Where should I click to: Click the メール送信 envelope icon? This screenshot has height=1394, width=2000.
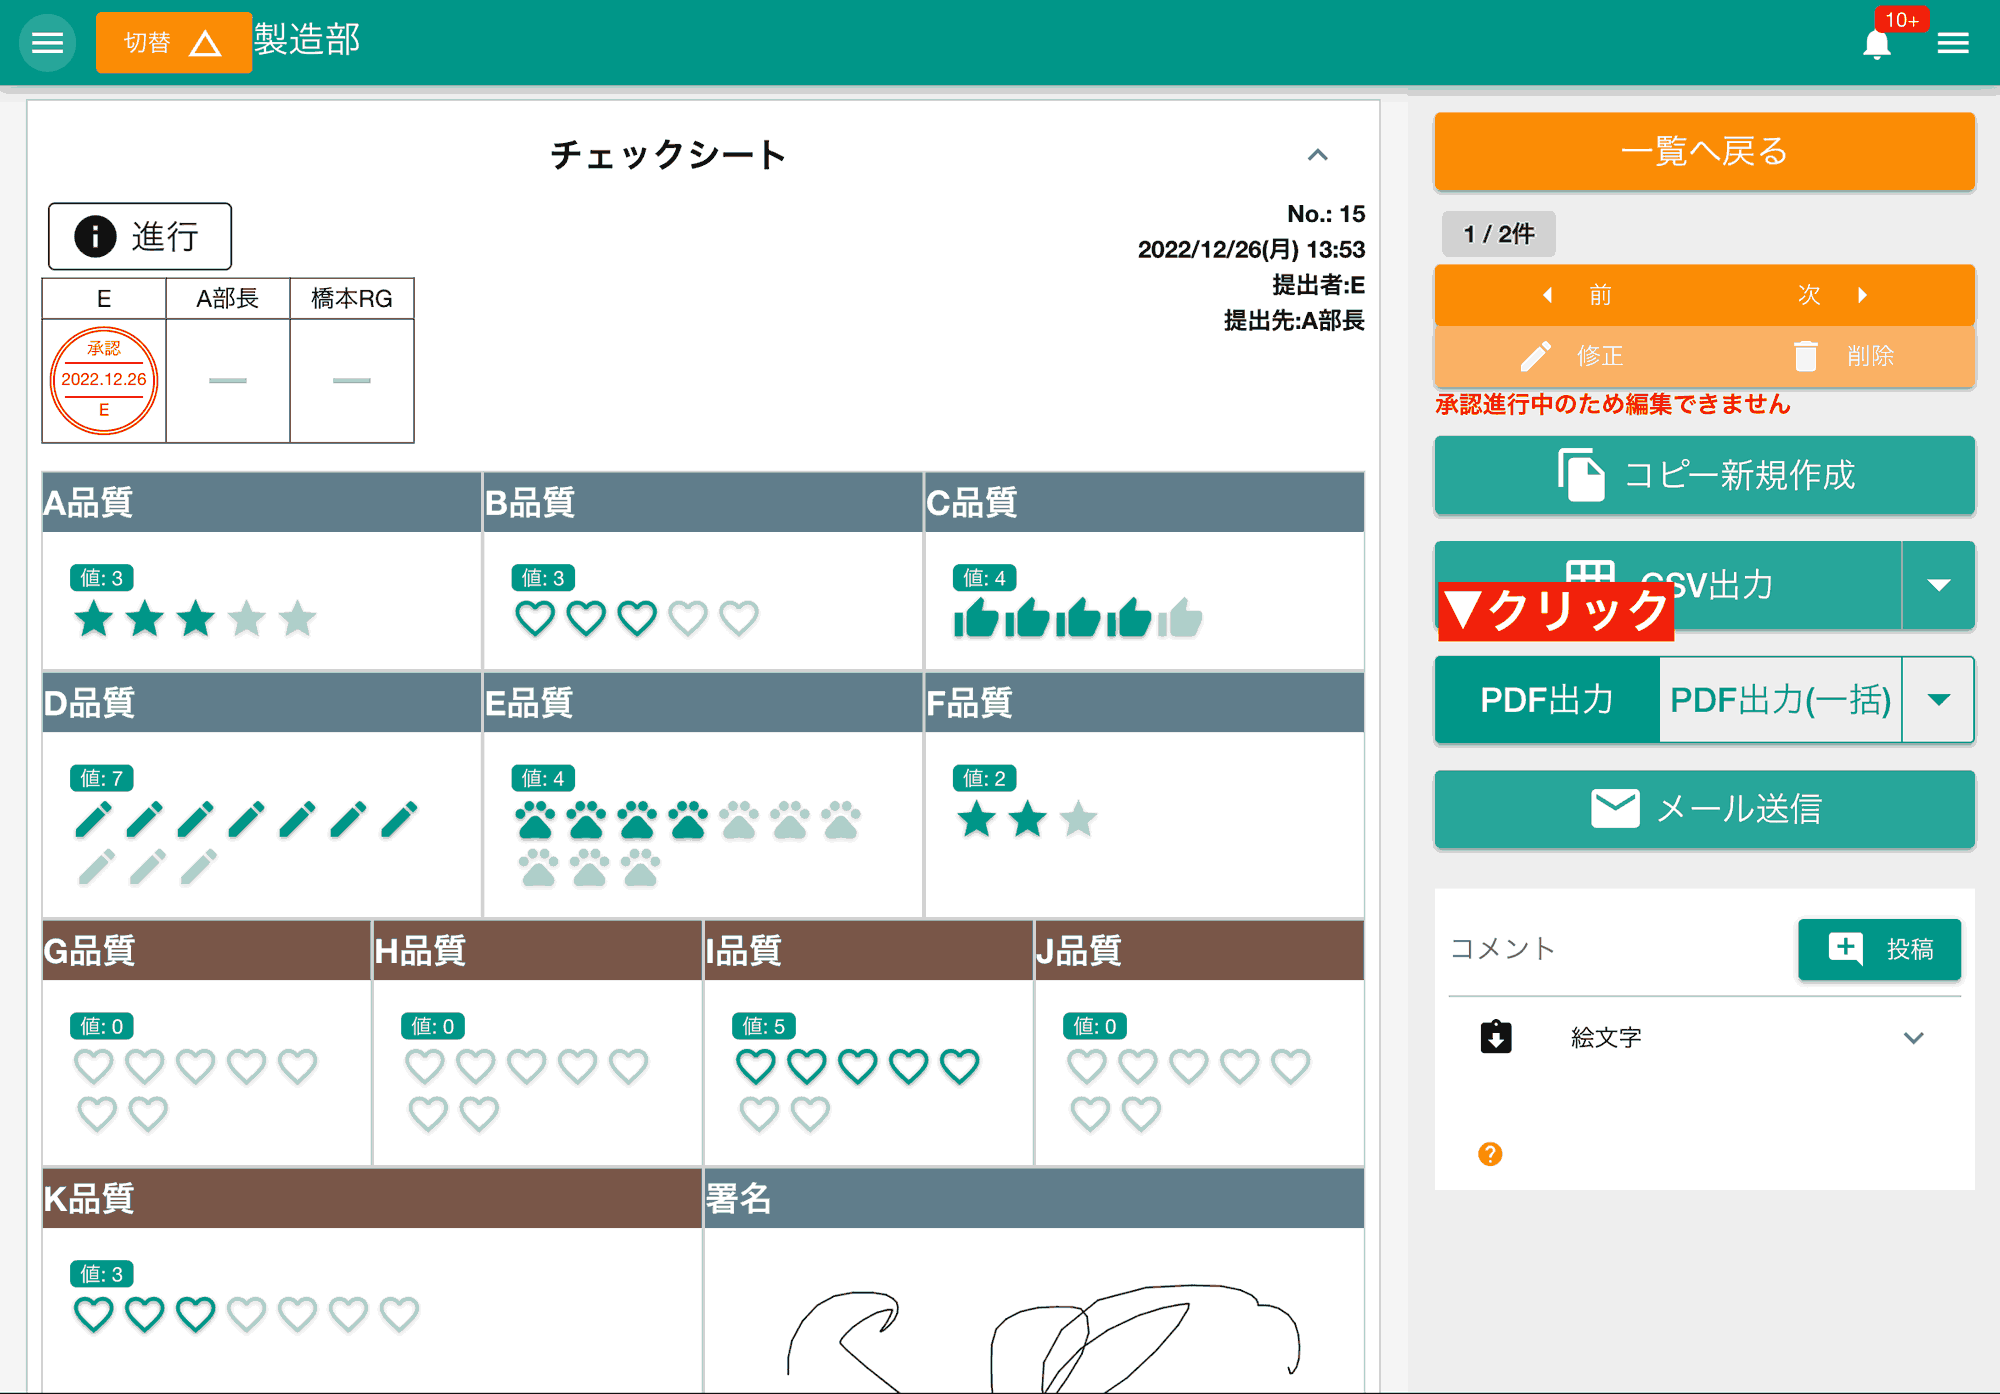[x=1614, y=809]
